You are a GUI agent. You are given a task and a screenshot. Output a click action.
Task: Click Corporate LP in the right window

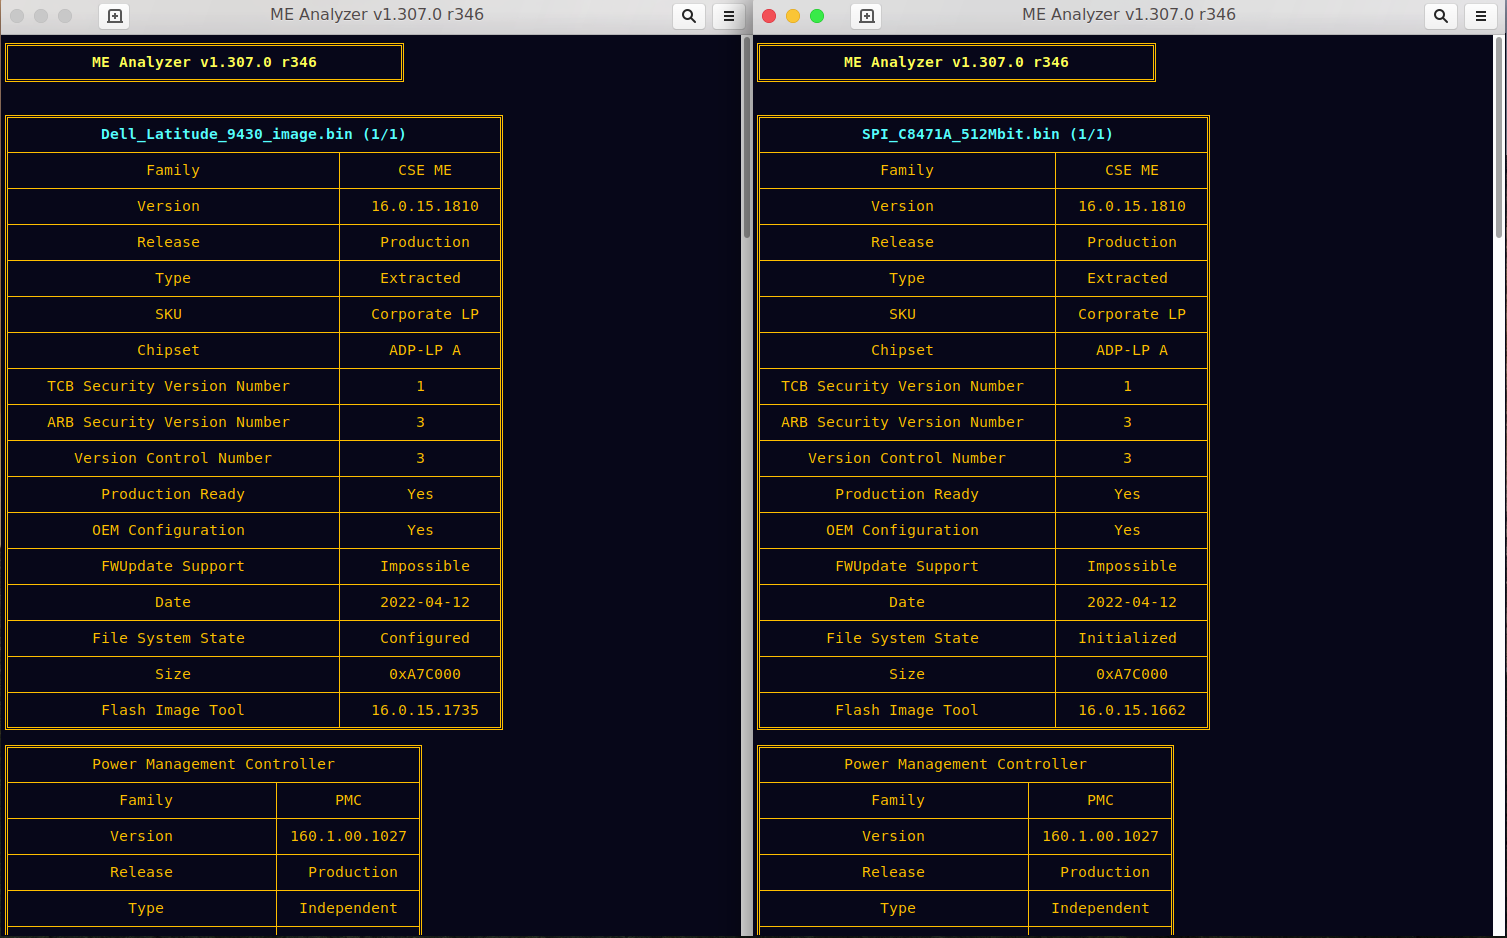click(1132, 314)
